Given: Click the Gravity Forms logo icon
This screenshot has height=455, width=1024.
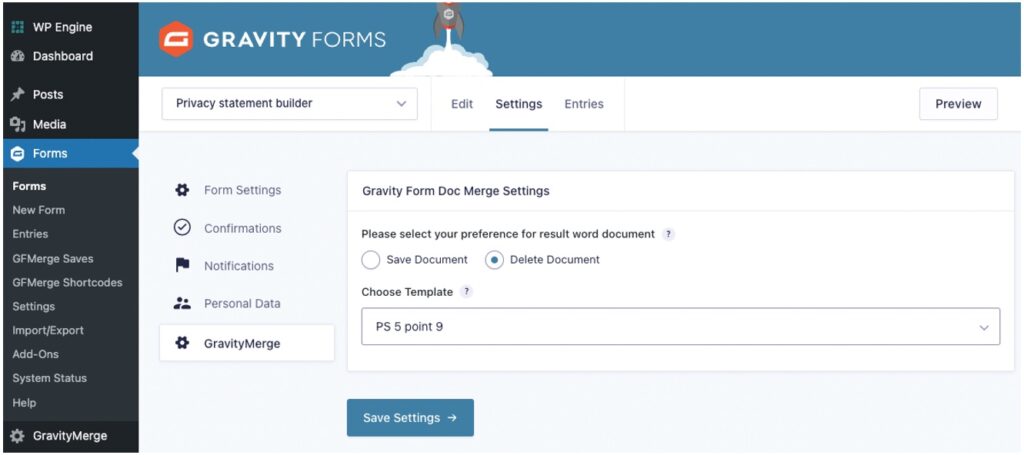Looking at the screenshot, I should 175,40.
